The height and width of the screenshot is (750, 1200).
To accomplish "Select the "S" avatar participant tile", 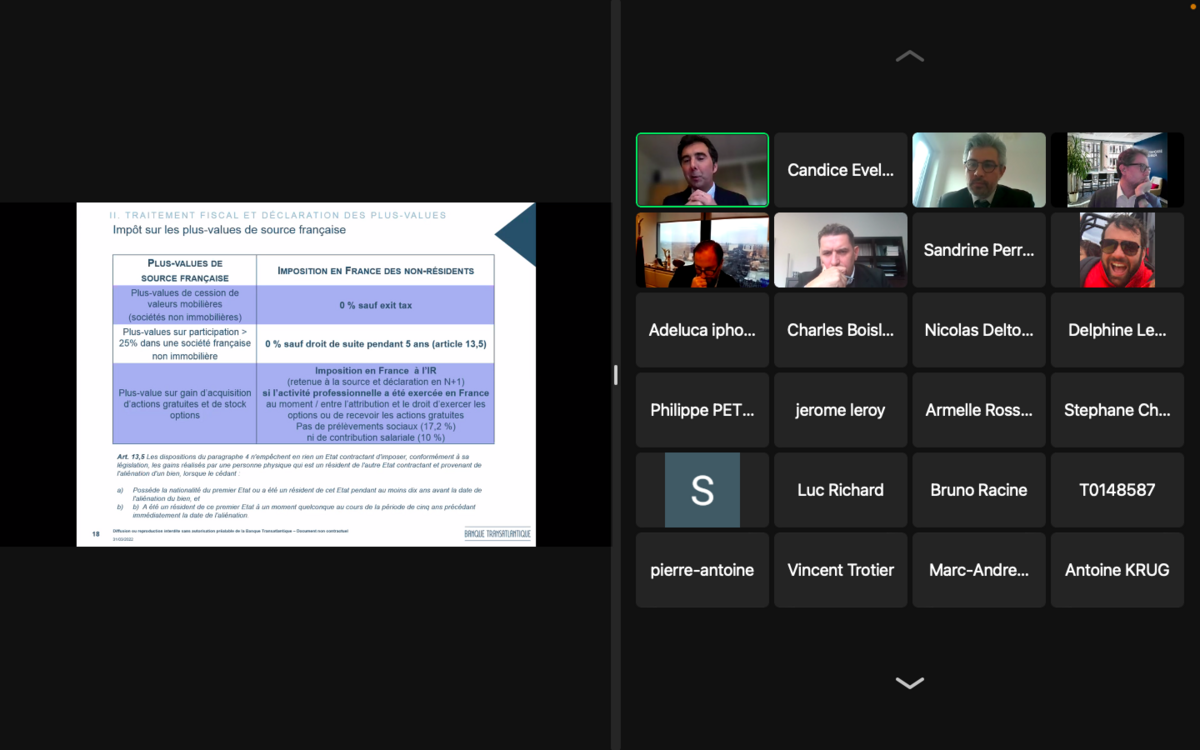I will [702, 490].
